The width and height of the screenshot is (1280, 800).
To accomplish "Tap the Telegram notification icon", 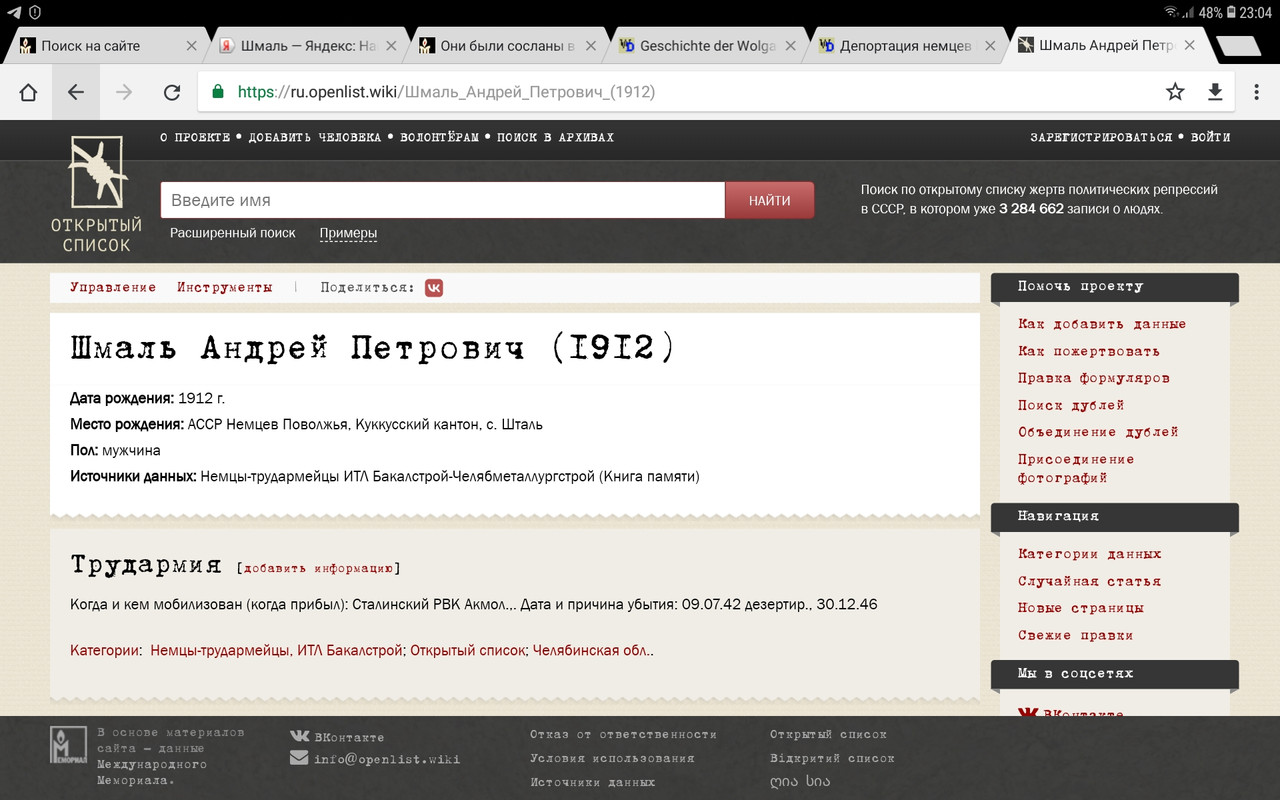I will tap(14, 12).
